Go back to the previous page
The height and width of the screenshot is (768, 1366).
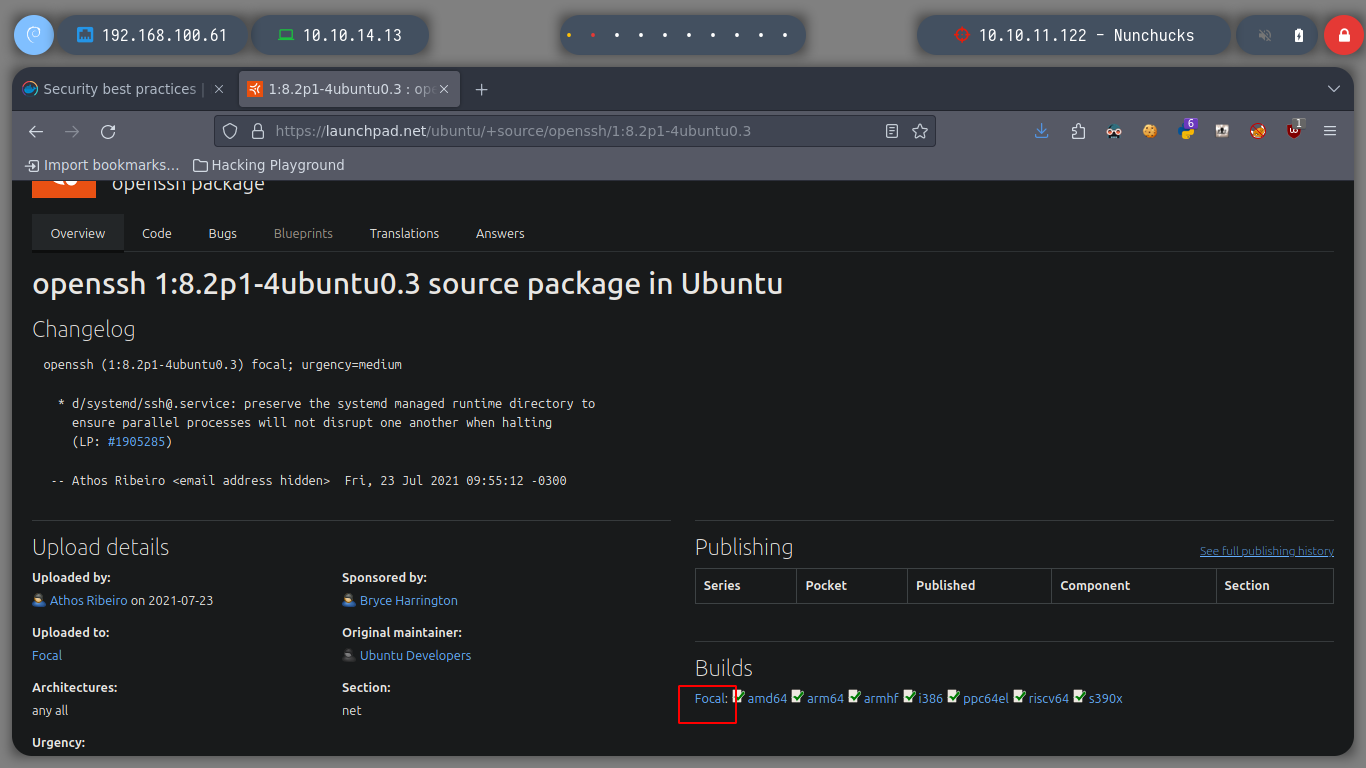pos(36,131)
